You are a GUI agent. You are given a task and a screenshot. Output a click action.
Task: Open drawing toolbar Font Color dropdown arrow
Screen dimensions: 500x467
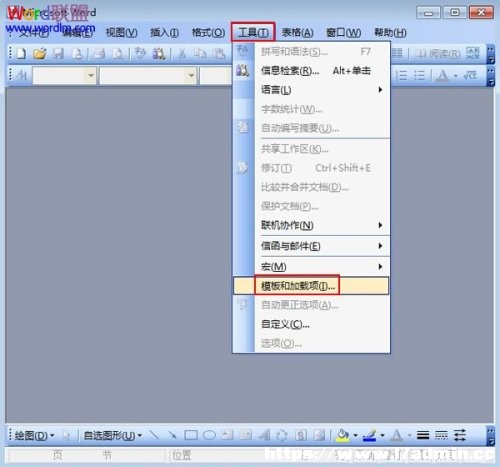pyautogui.click(x=409, y=435)
